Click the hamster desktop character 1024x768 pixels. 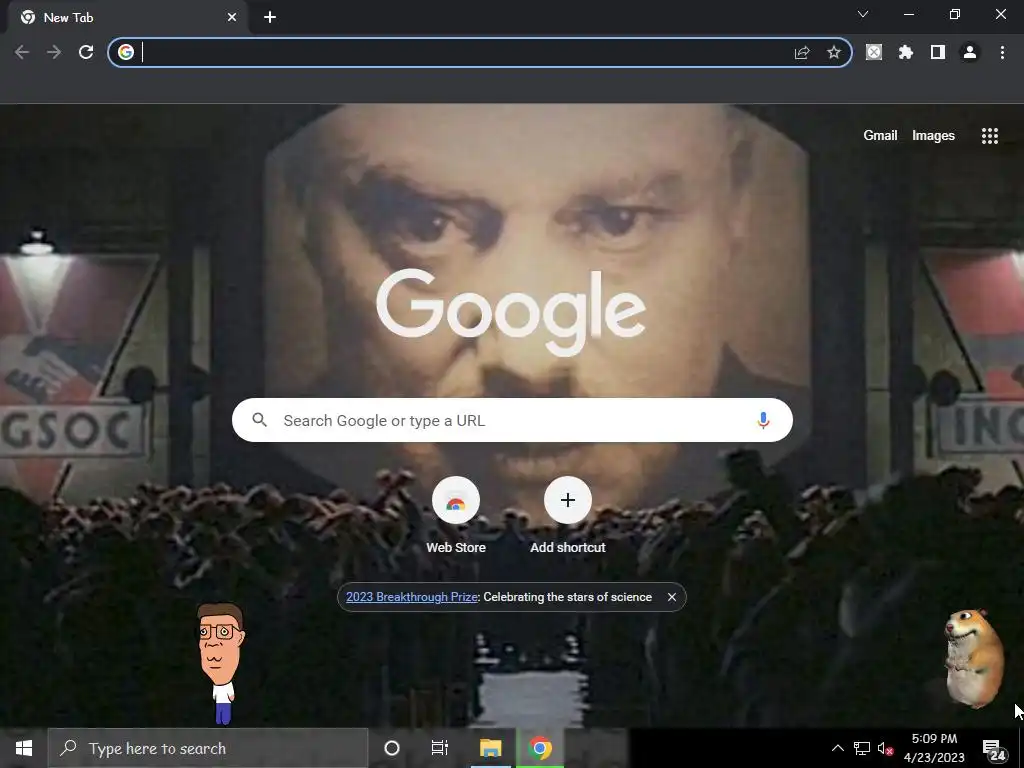pyautogui.click(x=974, y=658)
